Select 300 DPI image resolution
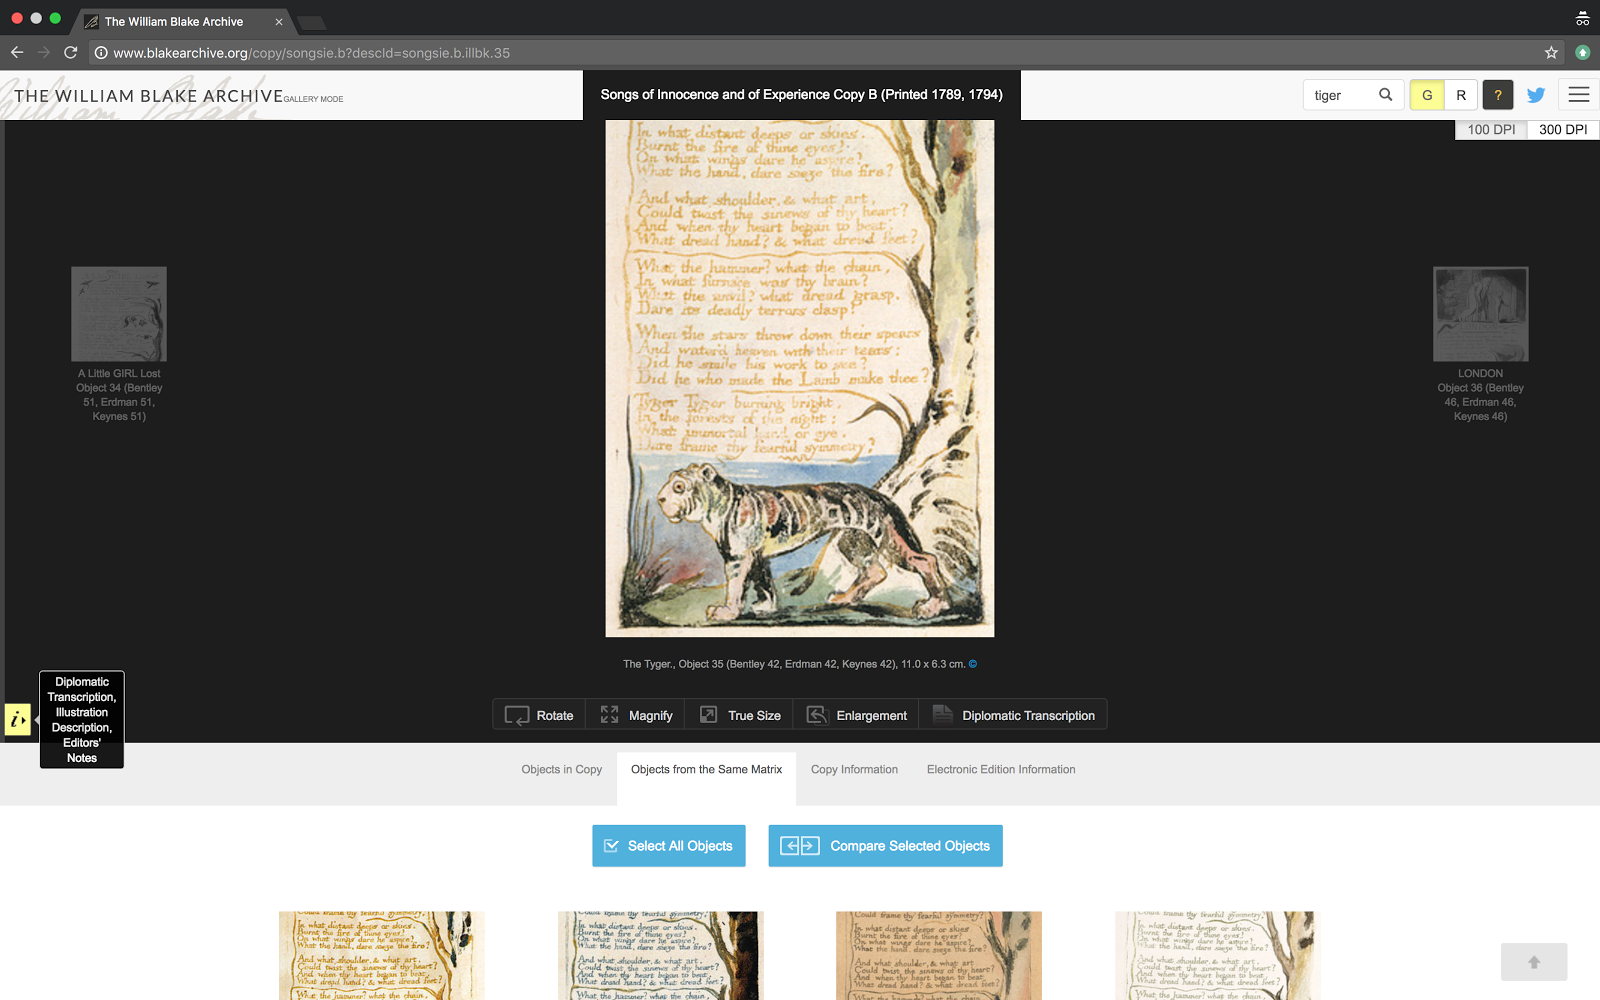This screenshot has height=1000, width=1600. click(1563, 130)
